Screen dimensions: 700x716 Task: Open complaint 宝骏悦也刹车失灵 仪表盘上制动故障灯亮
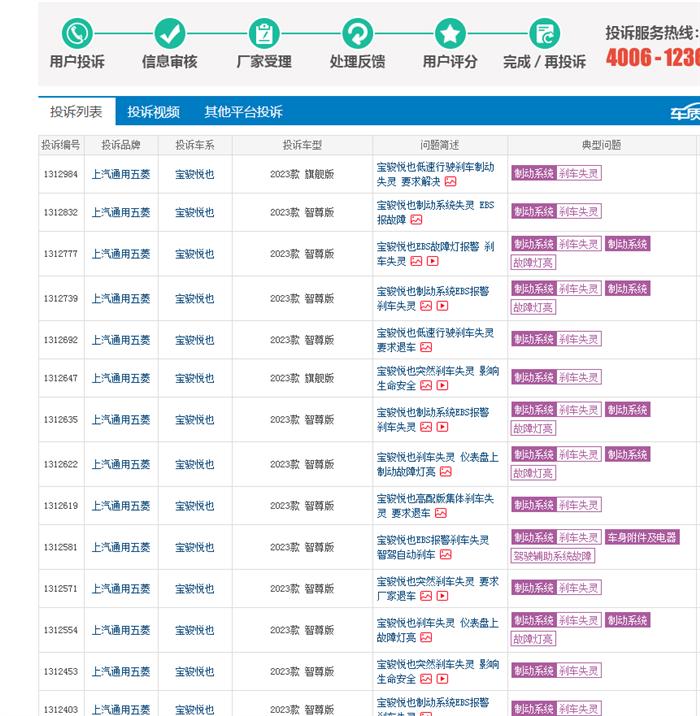437,464
